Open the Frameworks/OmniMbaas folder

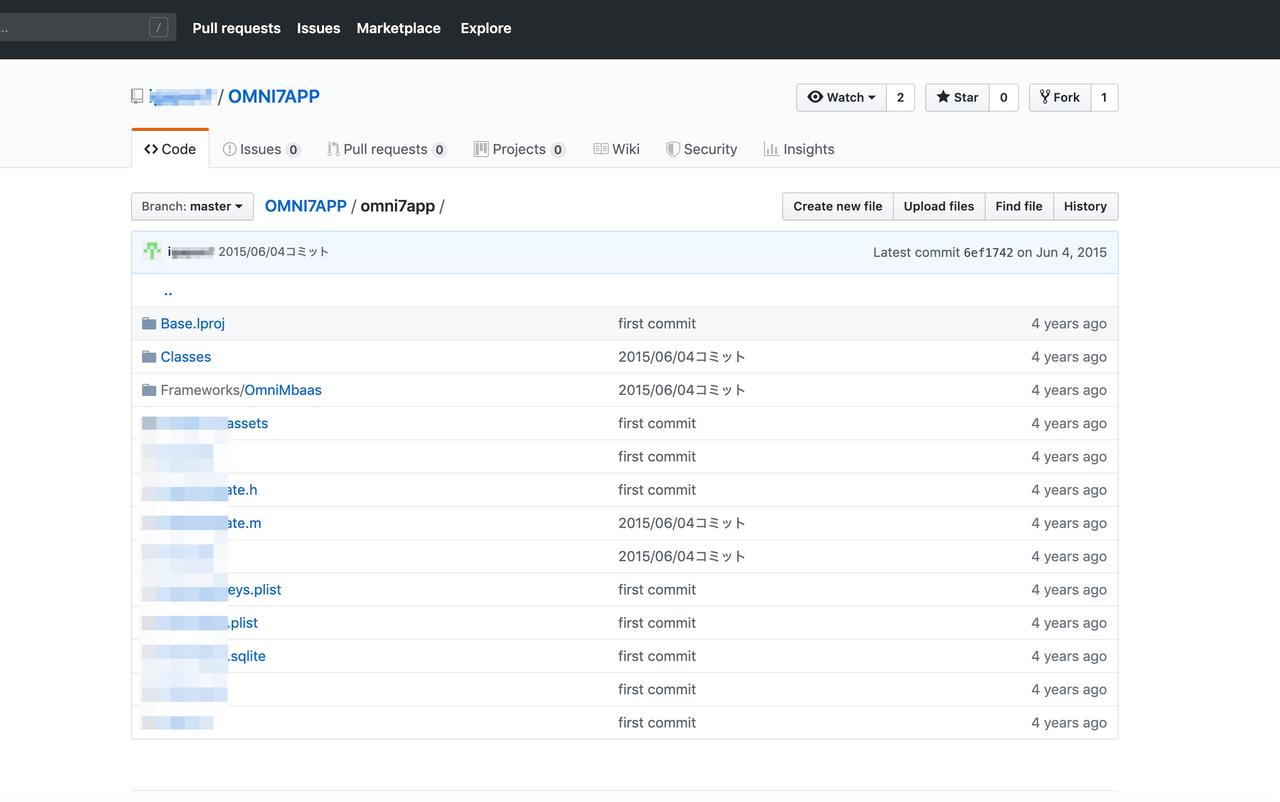tap(241, 390)
